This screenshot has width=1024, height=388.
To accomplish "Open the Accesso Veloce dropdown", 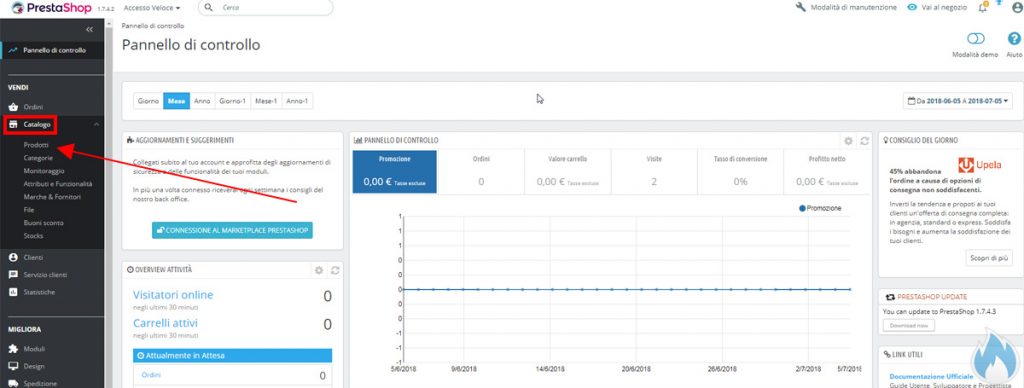I will (x=152, y=8).
